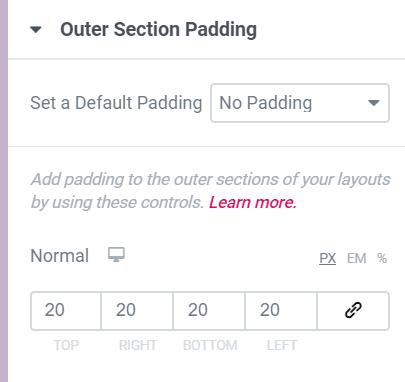The width and height of the screenshot is (405, 382).
Task: Click the LEFT label under padding inputs
Action: [x=282, y=345]
